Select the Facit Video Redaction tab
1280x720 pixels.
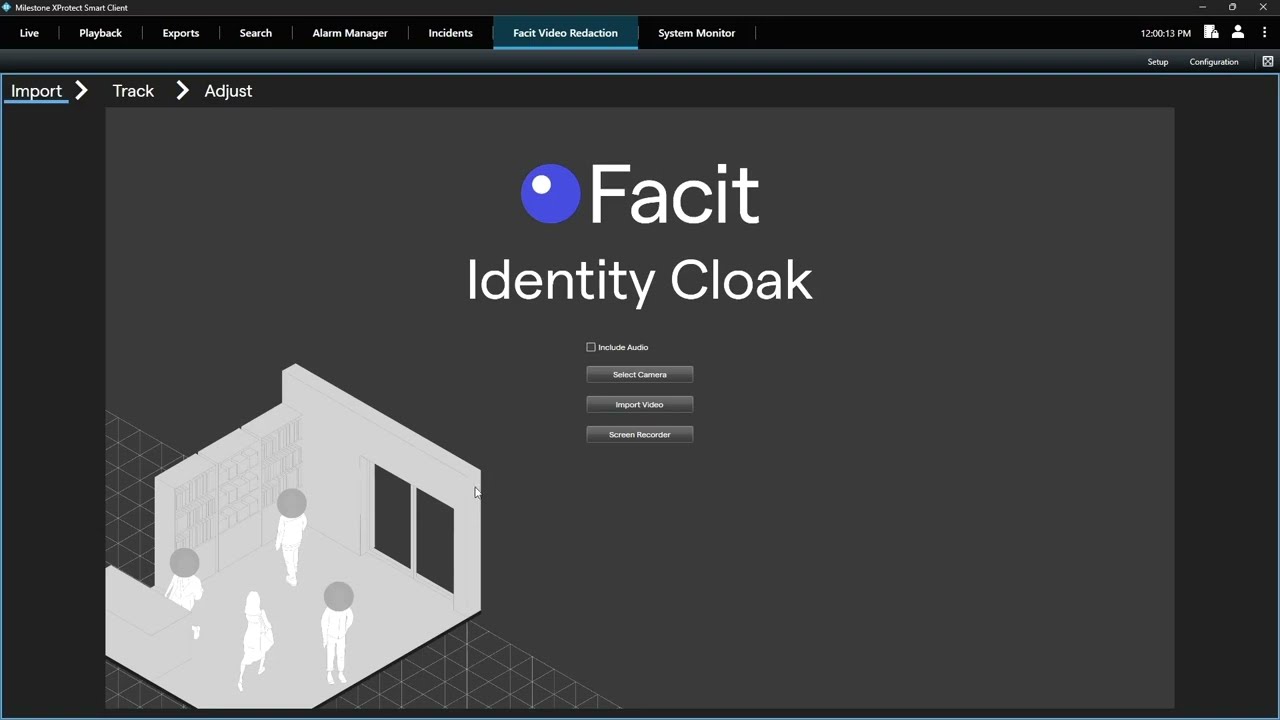point(565,33)
